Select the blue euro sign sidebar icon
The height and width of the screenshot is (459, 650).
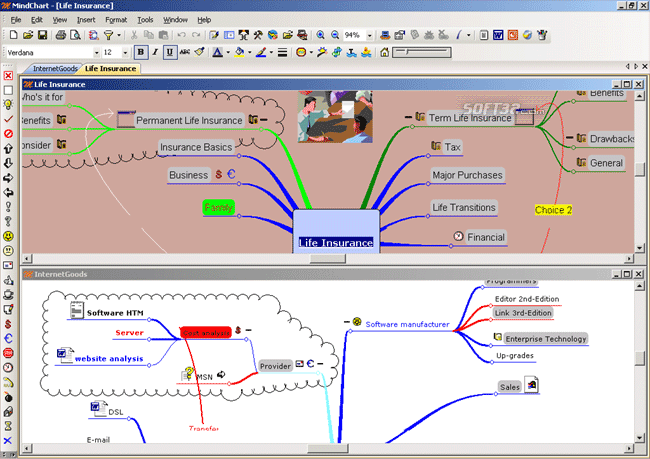point(8,338)
